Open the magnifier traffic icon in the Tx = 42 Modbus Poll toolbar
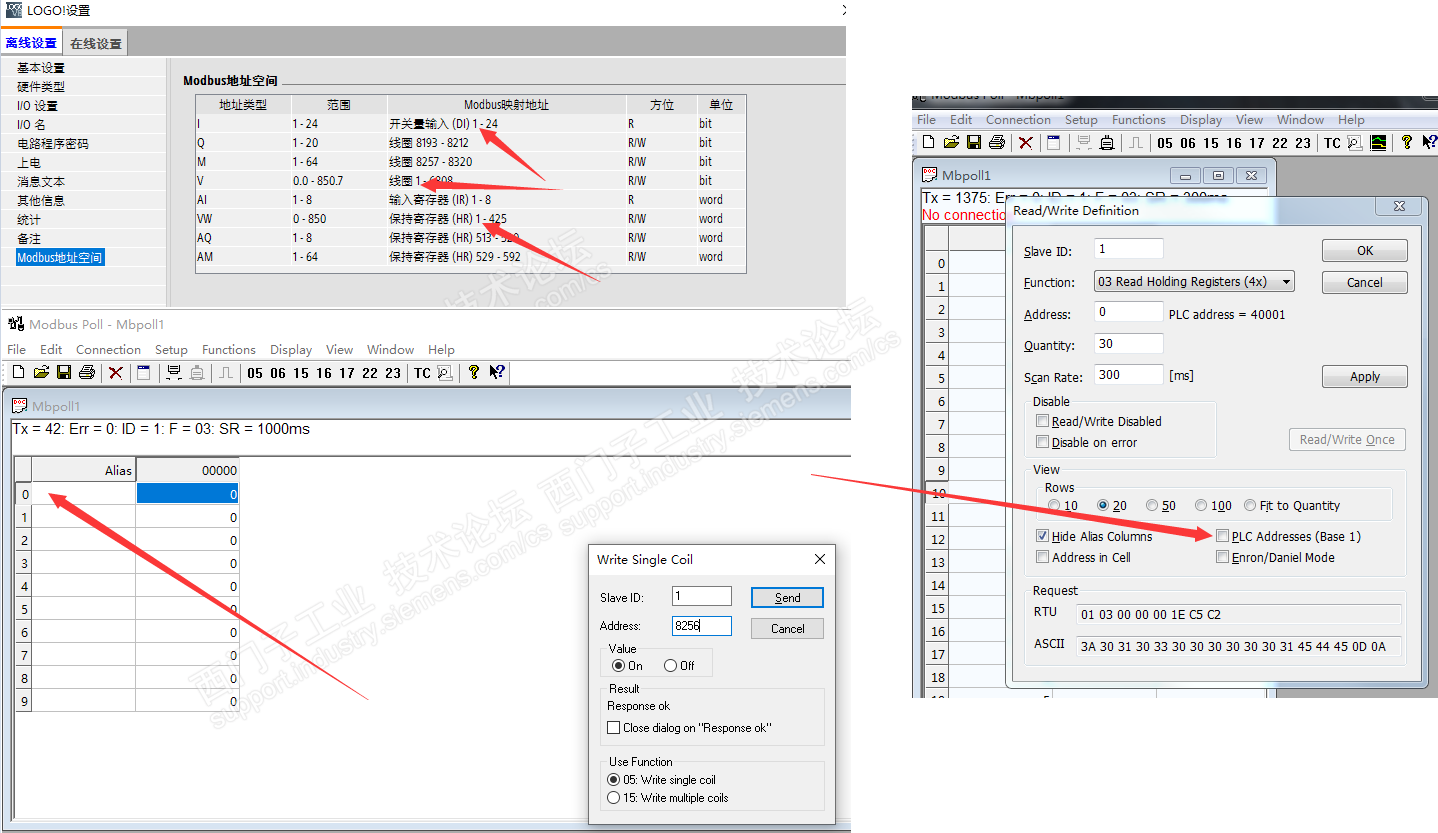Viewport: 1438px width, 833px height. click(x=445, y=373)
